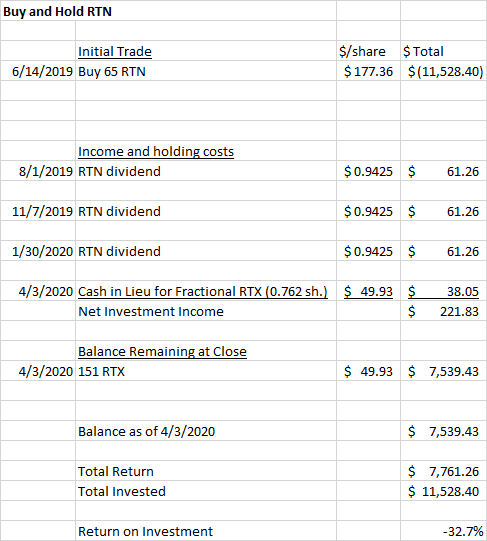Click the 'Net Investment Income' label cell
The width and height of the screenshot is (487, 541).
pyautogui.click(x=206, y=312)
